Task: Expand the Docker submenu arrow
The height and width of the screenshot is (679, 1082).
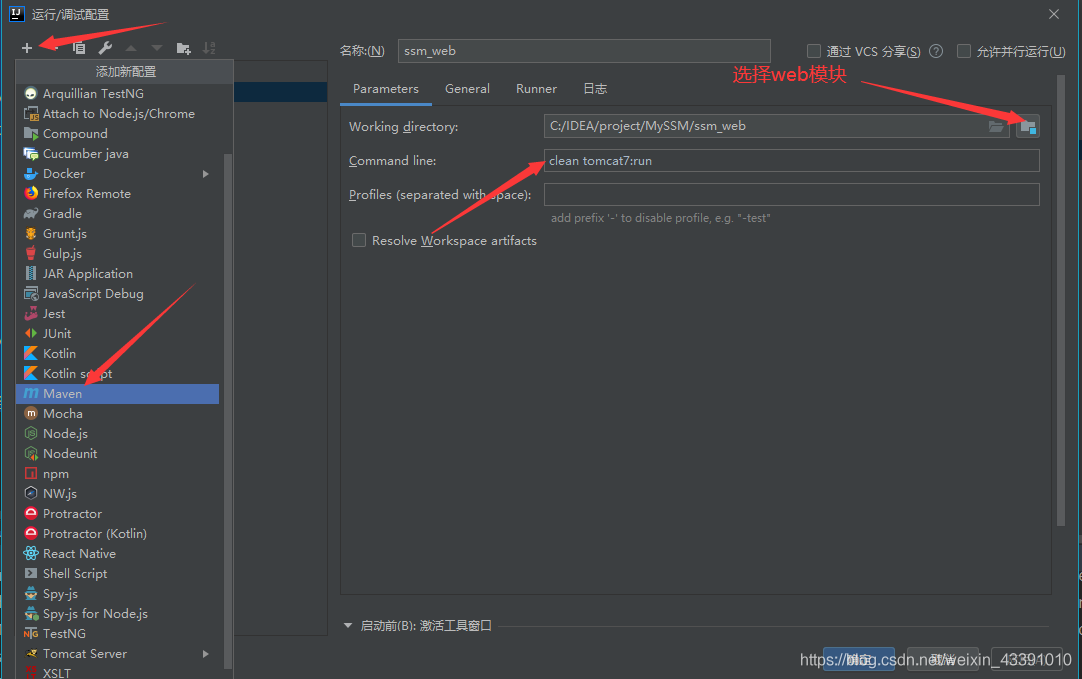Action: tap(206, 174)
